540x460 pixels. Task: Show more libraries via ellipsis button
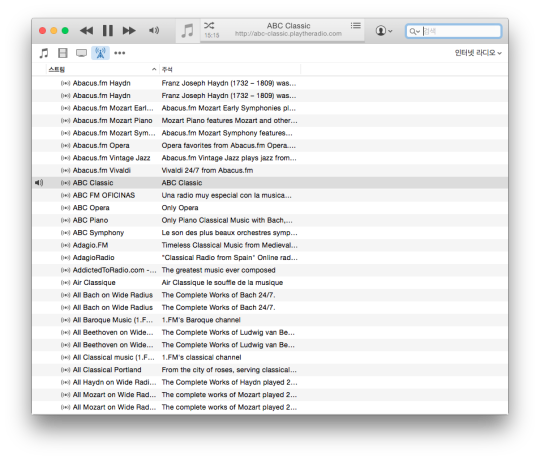[120, 53]
